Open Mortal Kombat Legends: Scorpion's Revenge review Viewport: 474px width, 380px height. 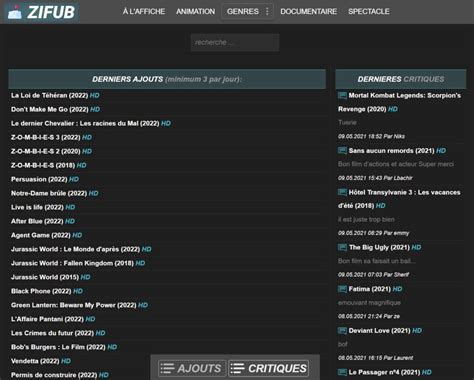[x=400, y=102]
